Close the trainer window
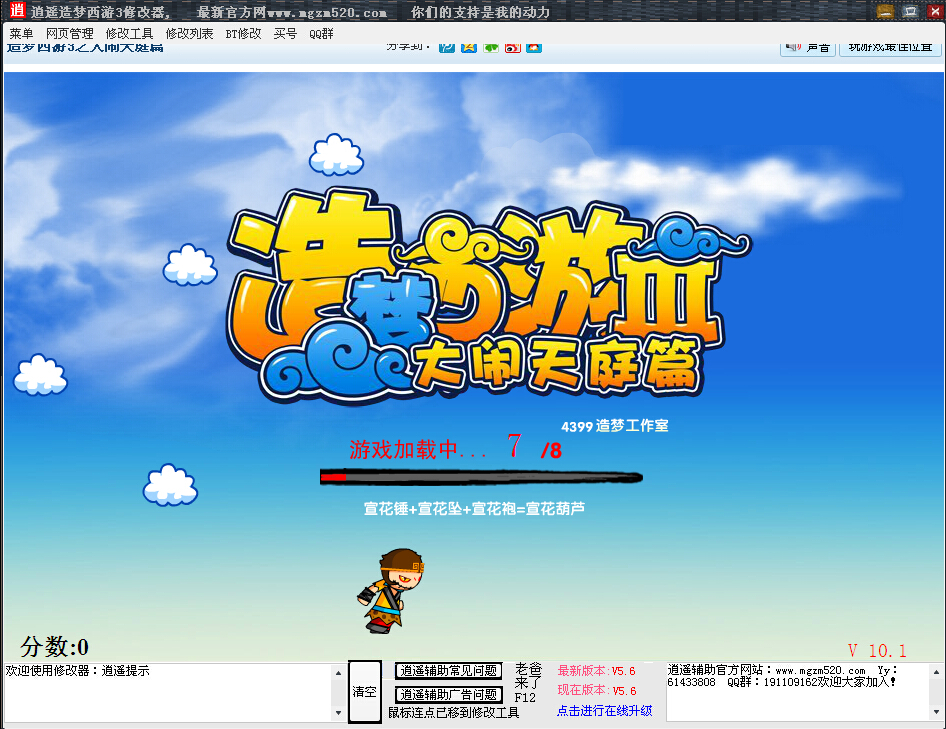 click(935, 11)
